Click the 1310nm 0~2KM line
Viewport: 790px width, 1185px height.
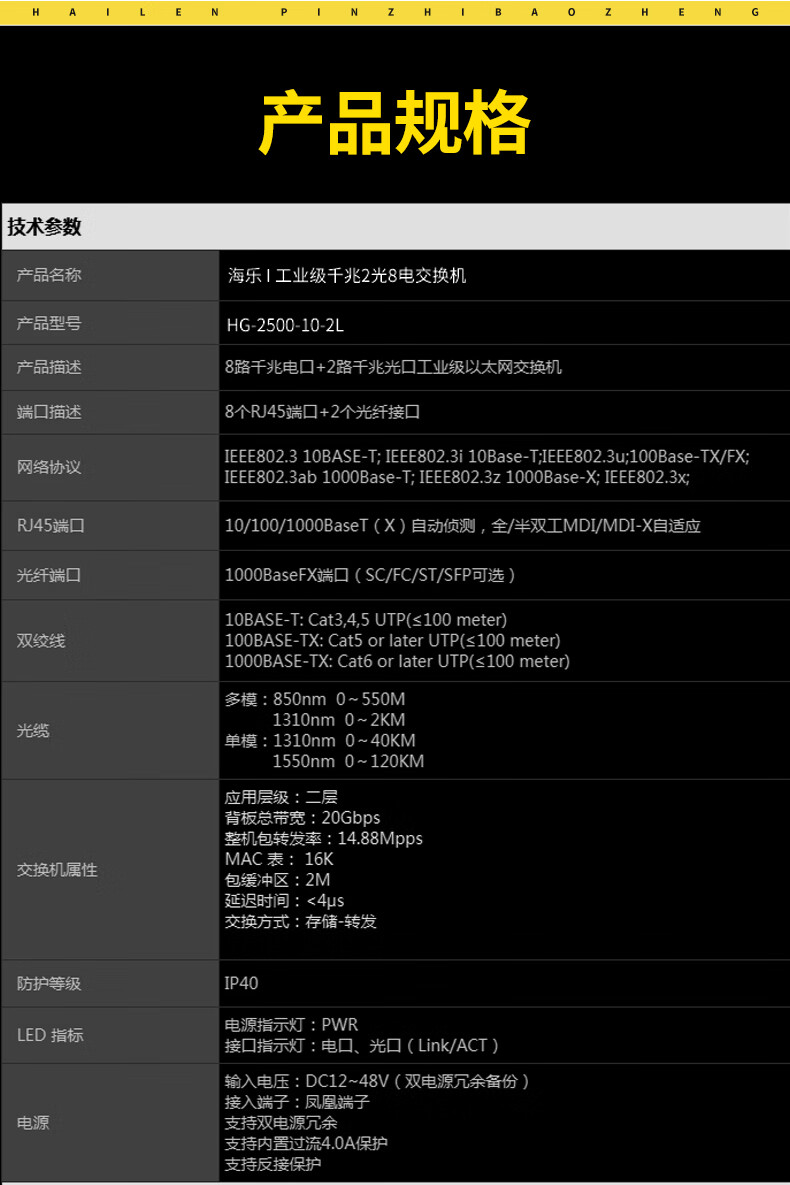click(x=339, y=720)
